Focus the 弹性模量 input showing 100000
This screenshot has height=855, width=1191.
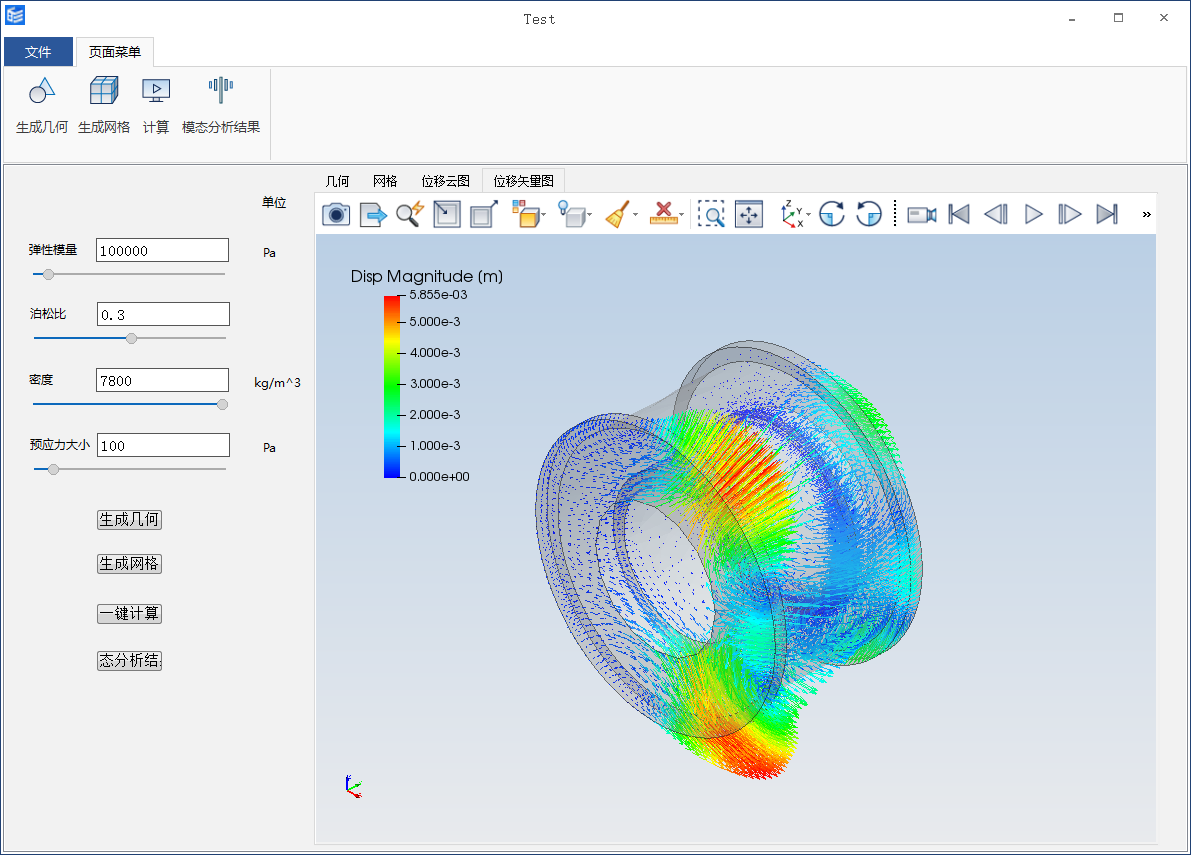(163, 251)
